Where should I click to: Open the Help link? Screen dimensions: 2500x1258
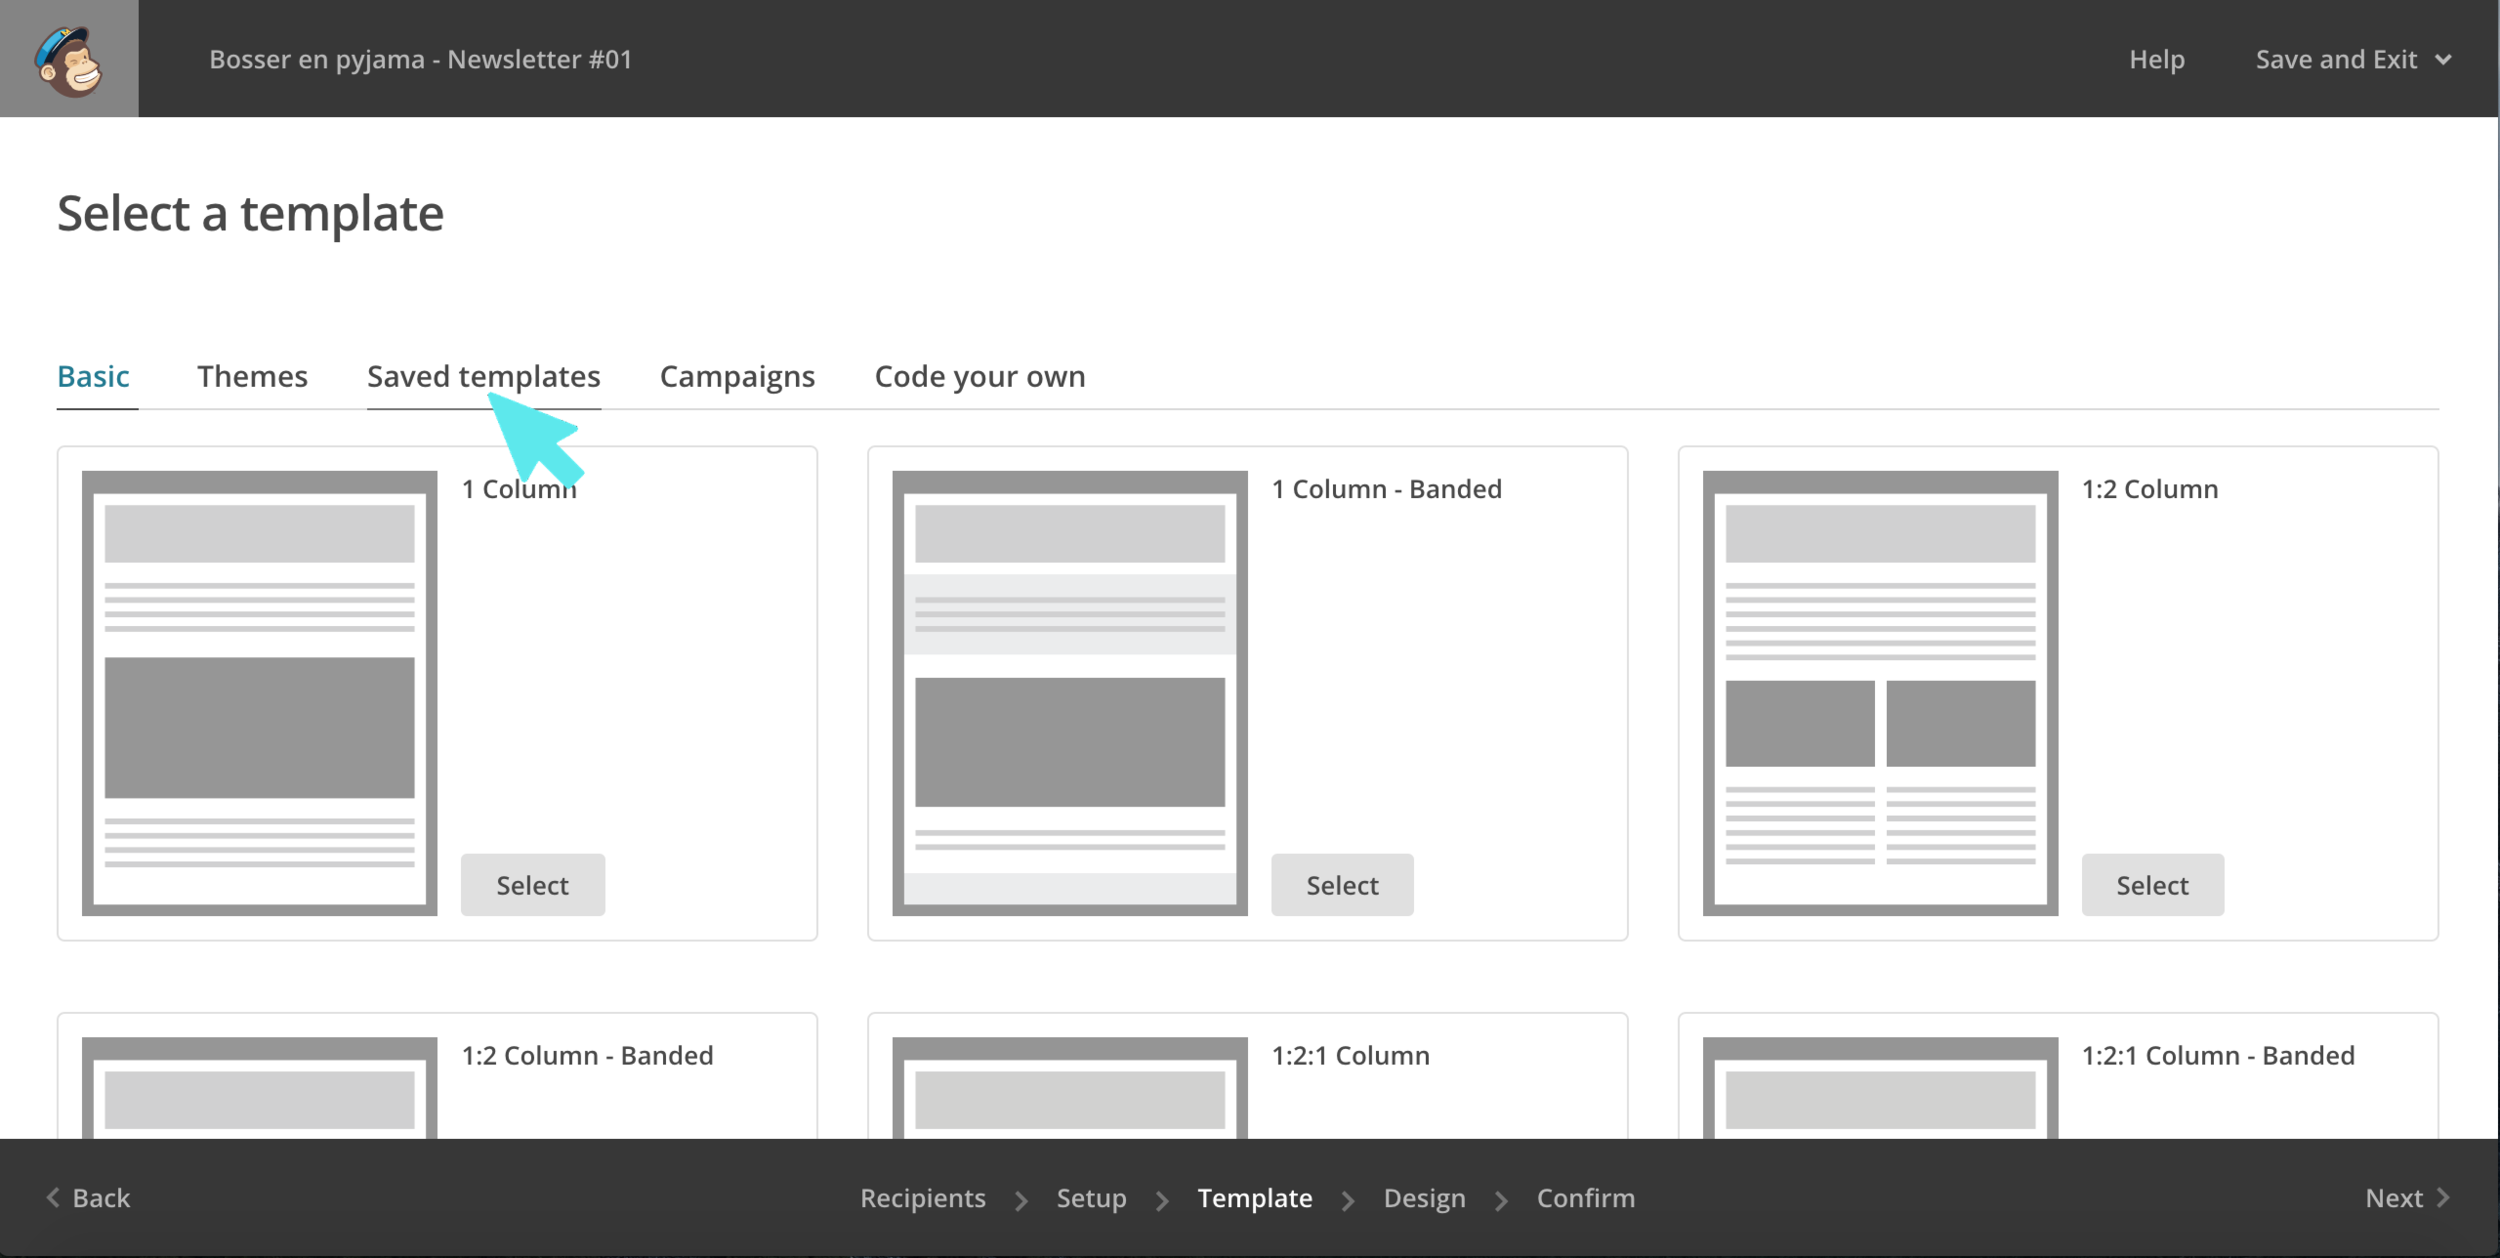[x=2156, y=60]
